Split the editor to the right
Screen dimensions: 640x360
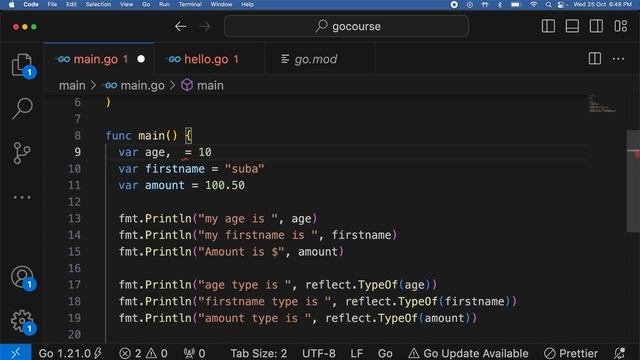coord(595,59)
